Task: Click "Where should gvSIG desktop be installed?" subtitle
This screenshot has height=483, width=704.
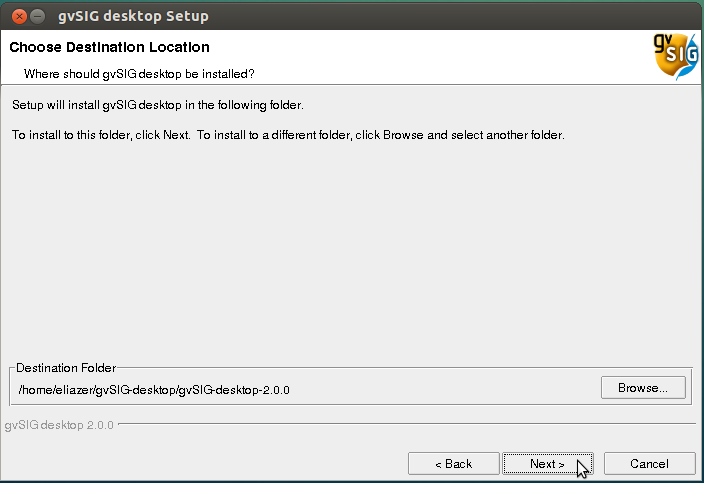Action: click(x=139, y=73)
